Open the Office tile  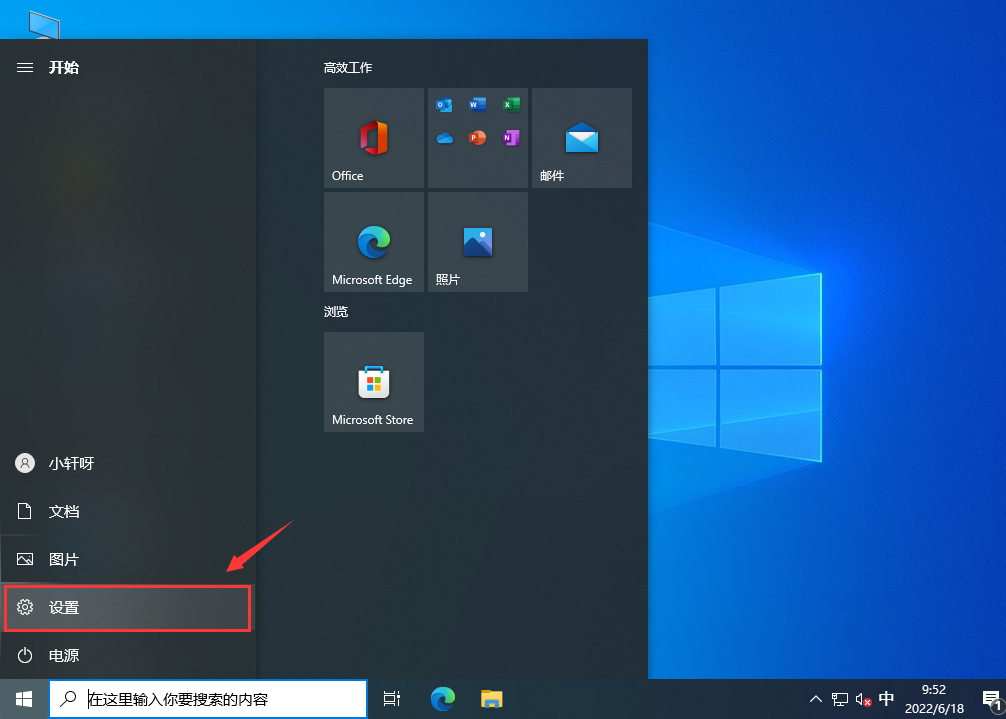pyautogui.click(x=373, y=138)
